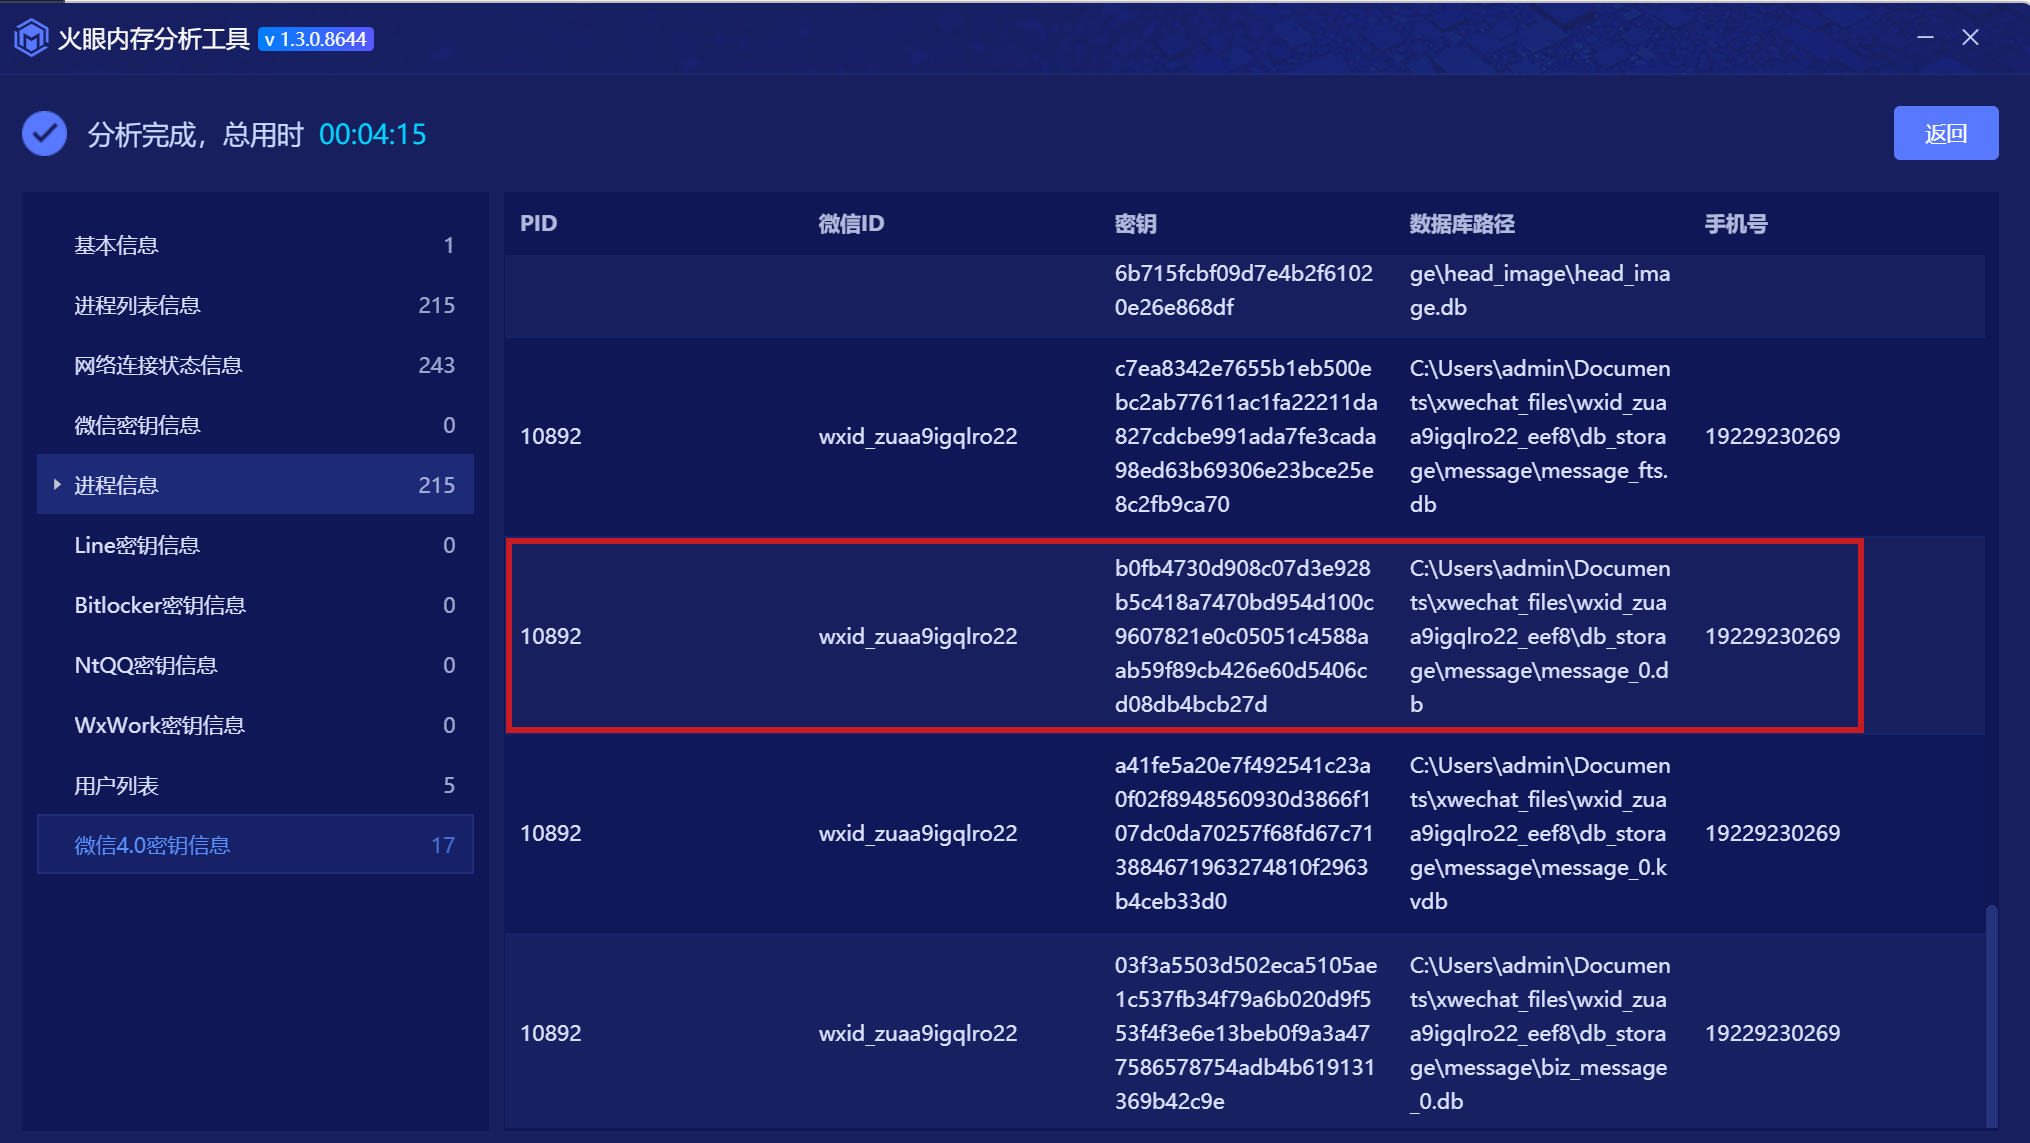The image size is (2030, 1143).
Task: Select 微信密钥信息 sidebar item
Action: click(x=255, y=425)
